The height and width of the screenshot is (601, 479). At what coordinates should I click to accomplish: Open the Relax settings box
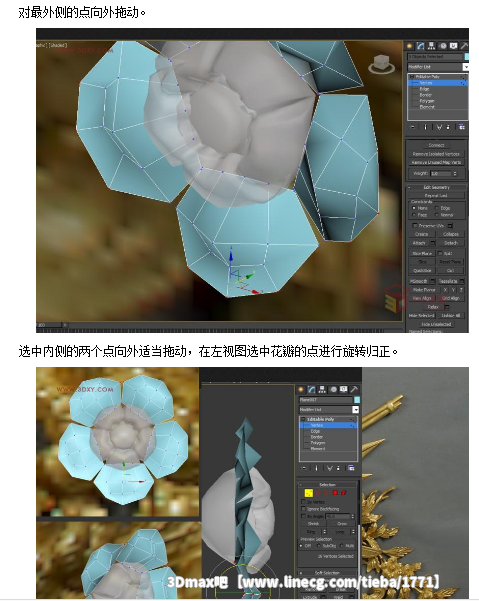[447, 307]
